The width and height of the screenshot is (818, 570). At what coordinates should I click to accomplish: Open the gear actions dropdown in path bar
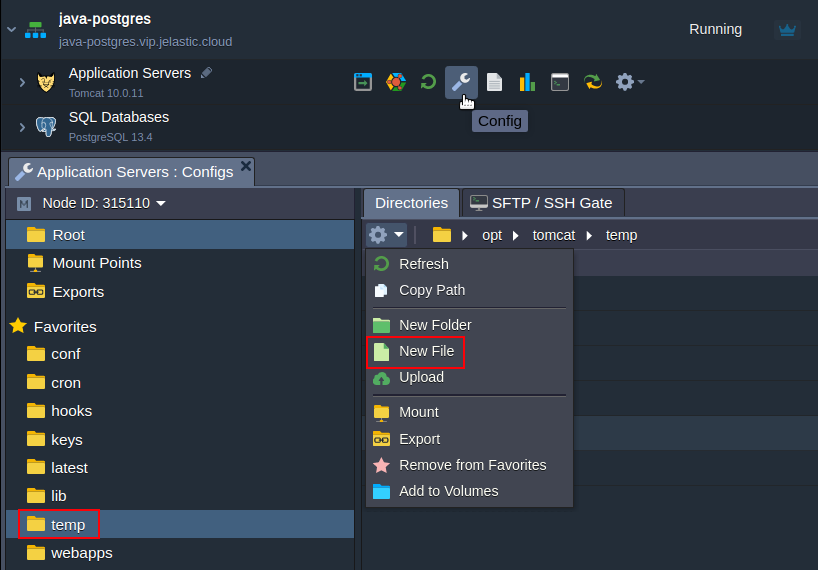pyautogui.click(x=386, y=235)
